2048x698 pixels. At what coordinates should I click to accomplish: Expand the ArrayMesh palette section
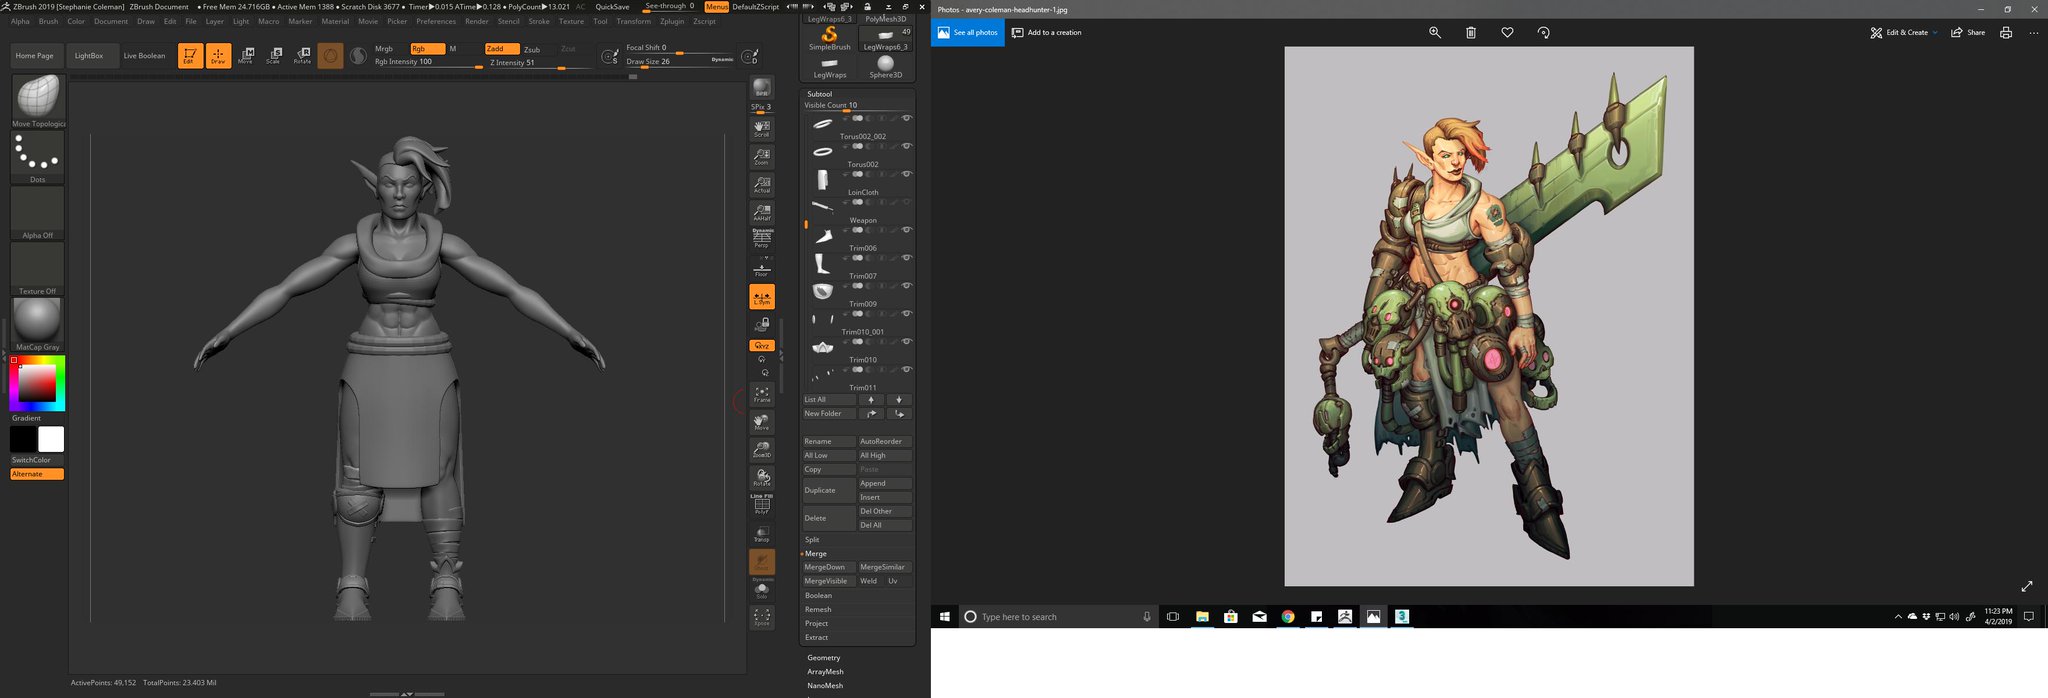(825, 672)
